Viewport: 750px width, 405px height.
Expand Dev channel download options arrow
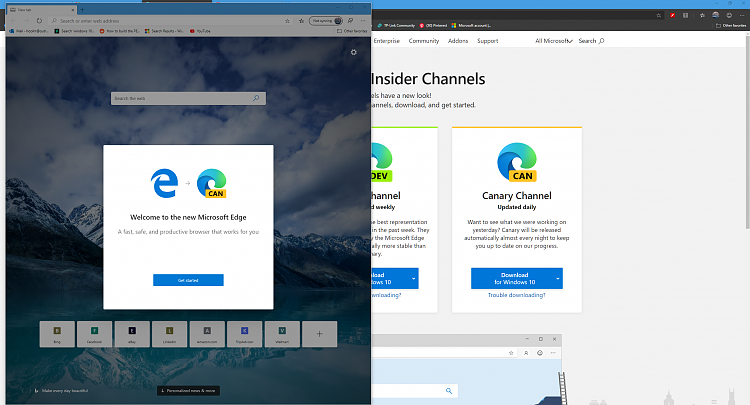(414, 278)
